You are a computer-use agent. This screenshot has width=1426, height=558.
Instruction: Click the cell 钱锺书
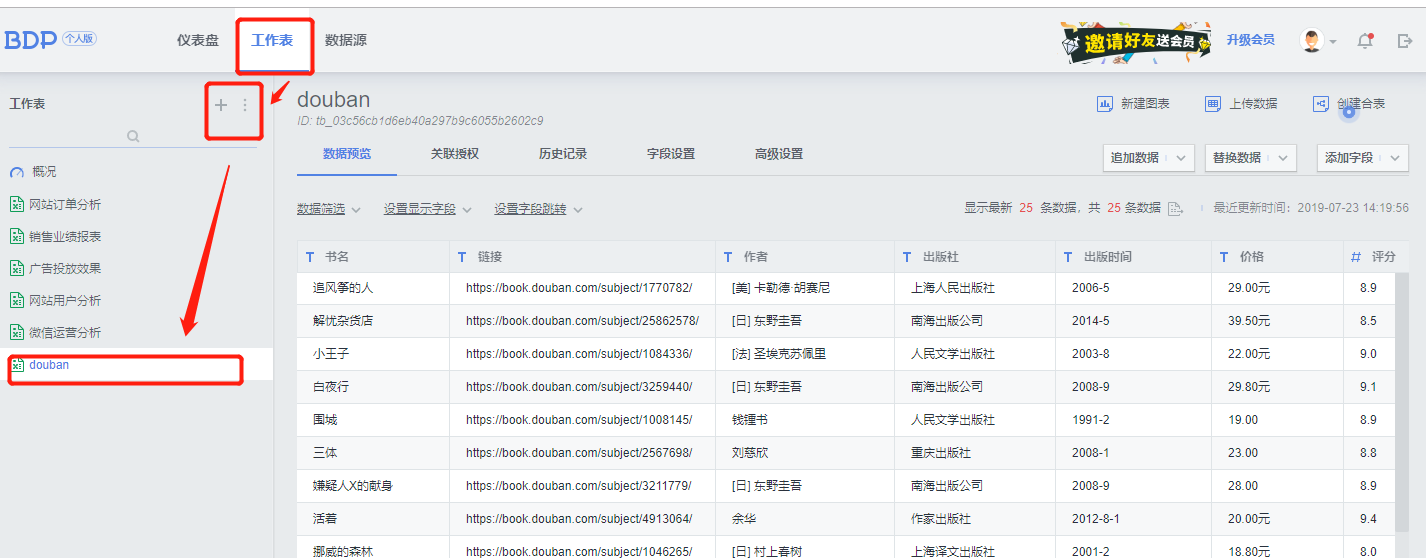pos(750,420)
